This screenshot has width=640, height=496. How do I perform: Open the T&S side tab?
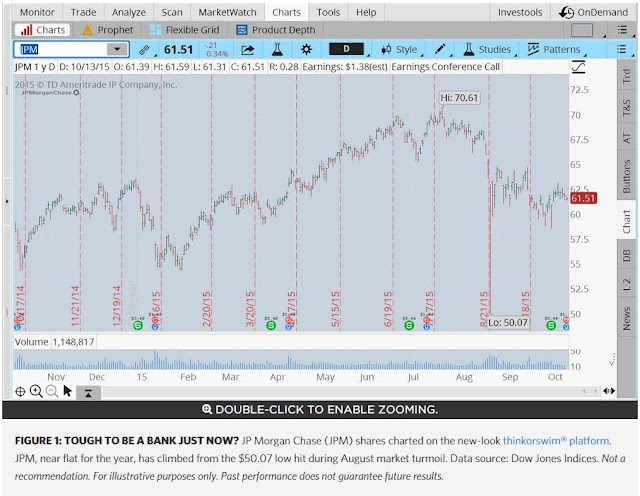pyautogui.click(x=626, y=107)
